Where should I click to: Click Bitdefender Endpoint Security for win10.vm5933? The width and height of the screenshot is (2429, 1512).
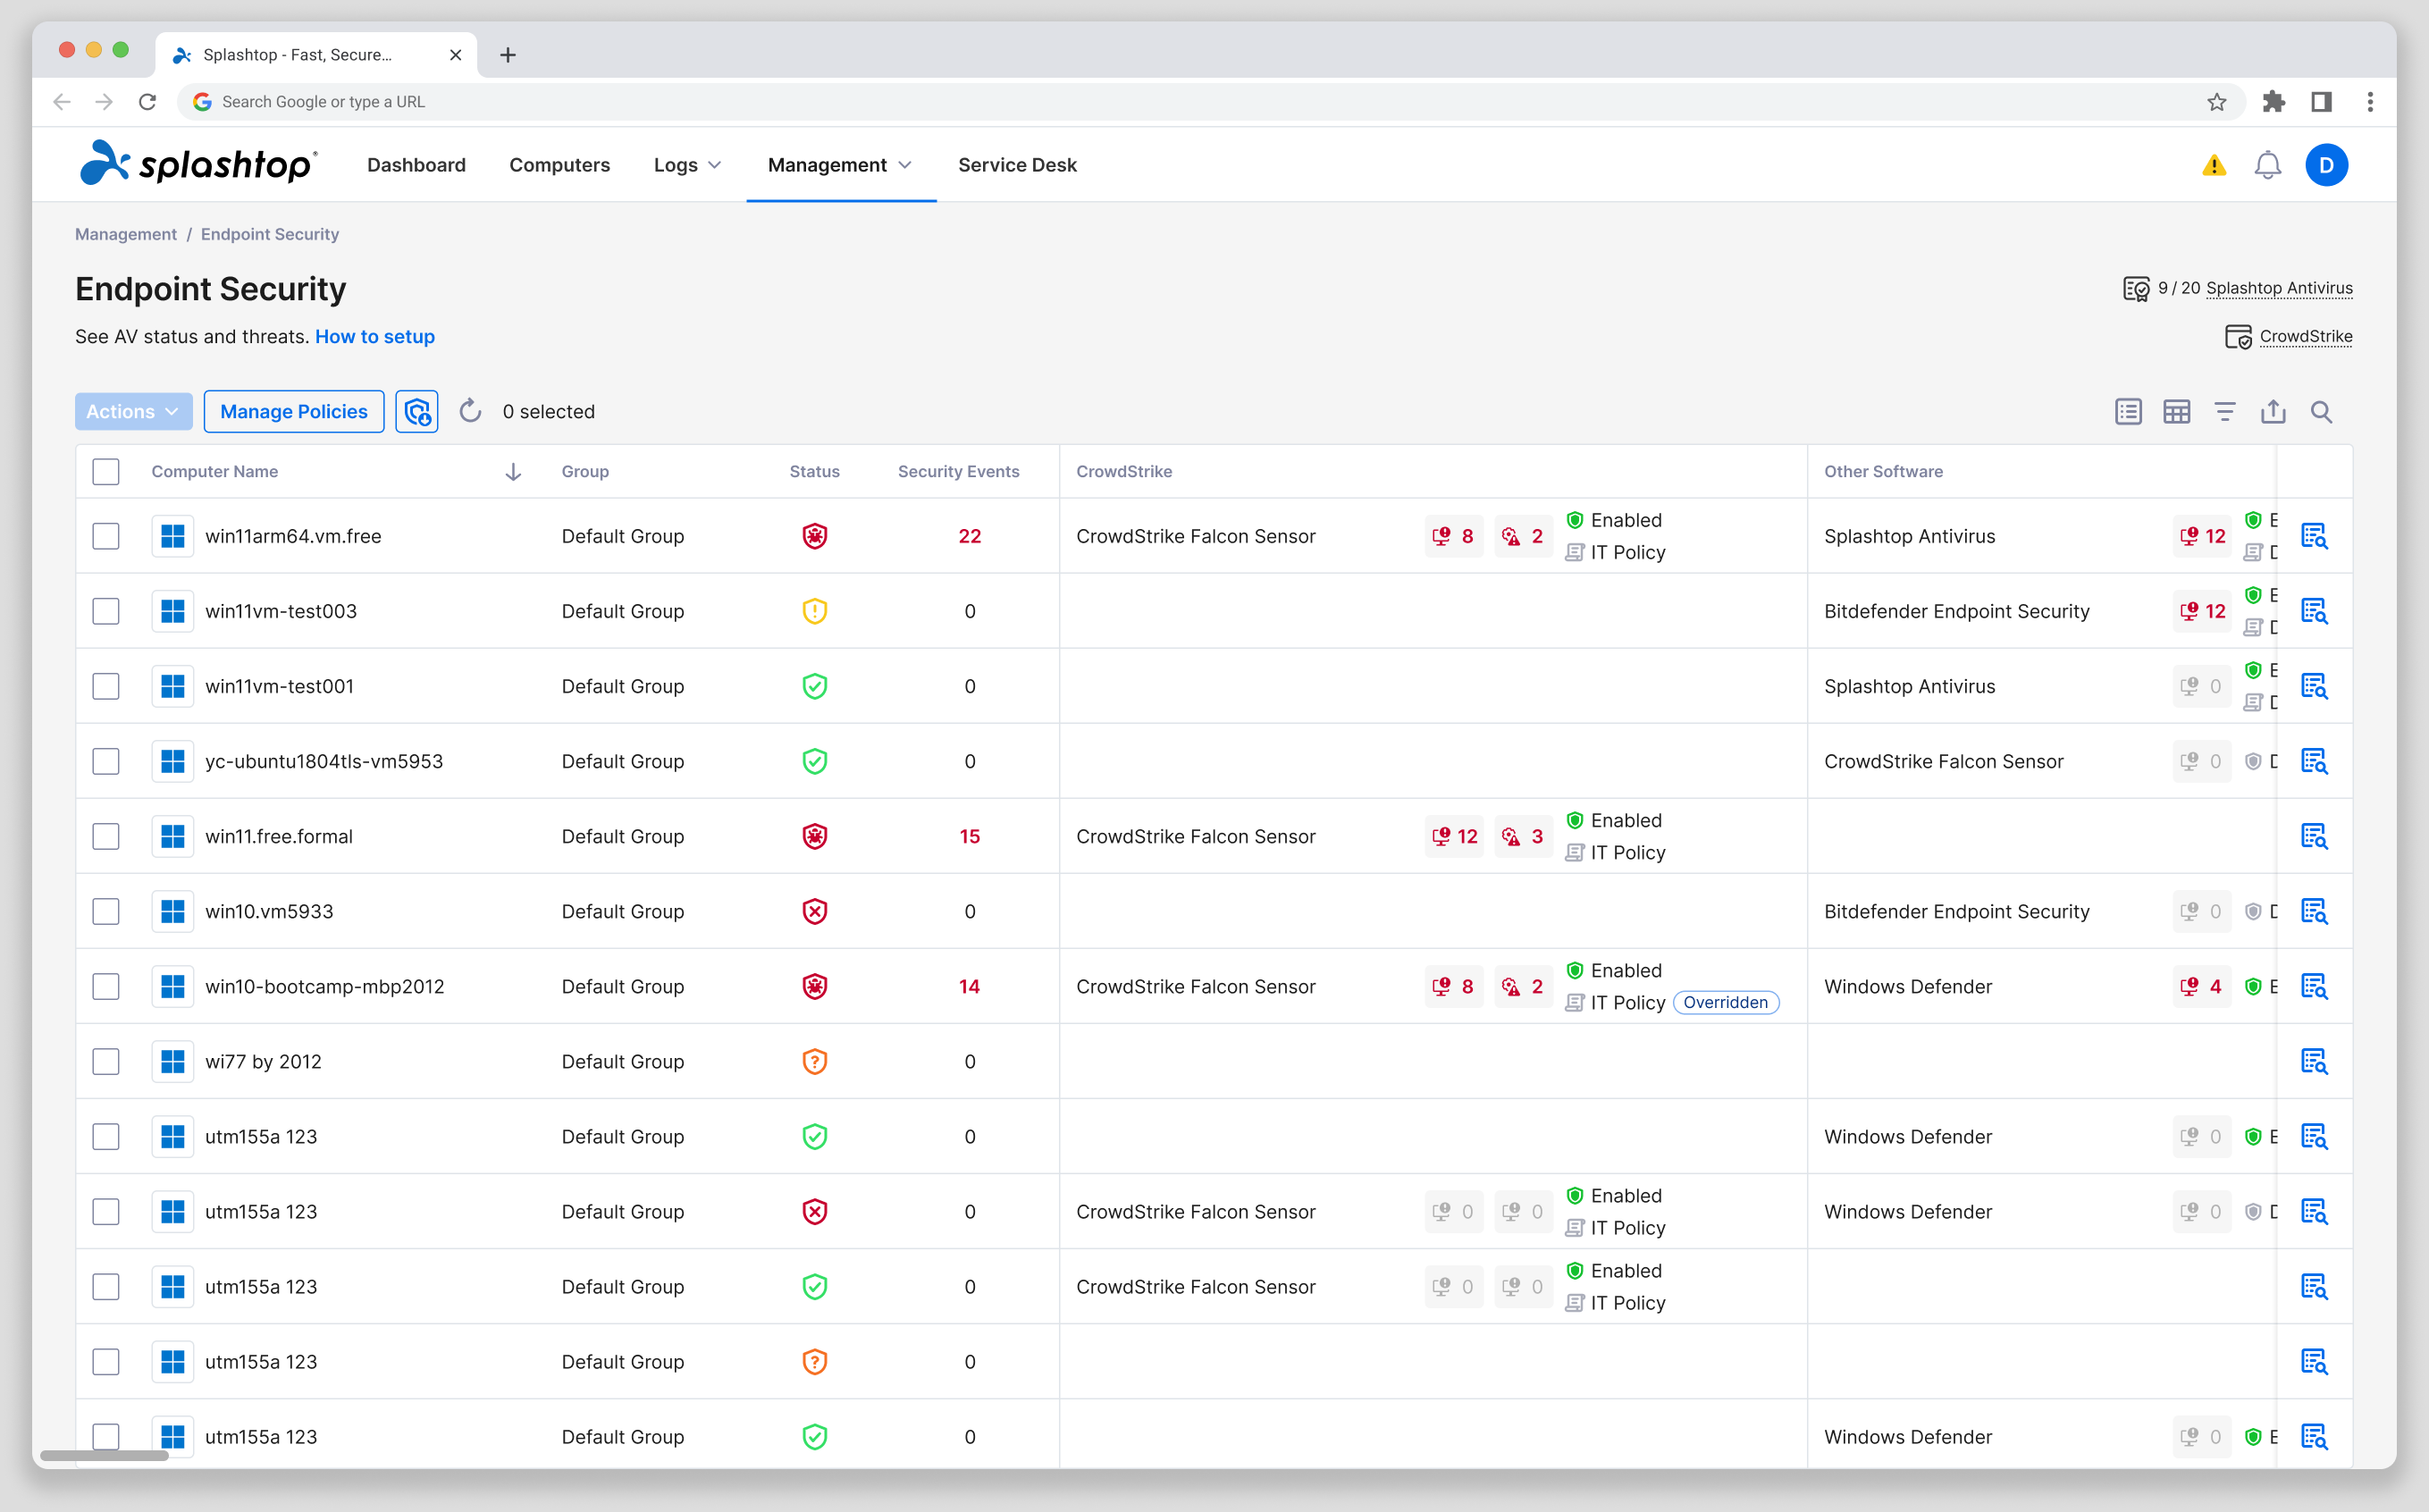[x=1956, y=911]
